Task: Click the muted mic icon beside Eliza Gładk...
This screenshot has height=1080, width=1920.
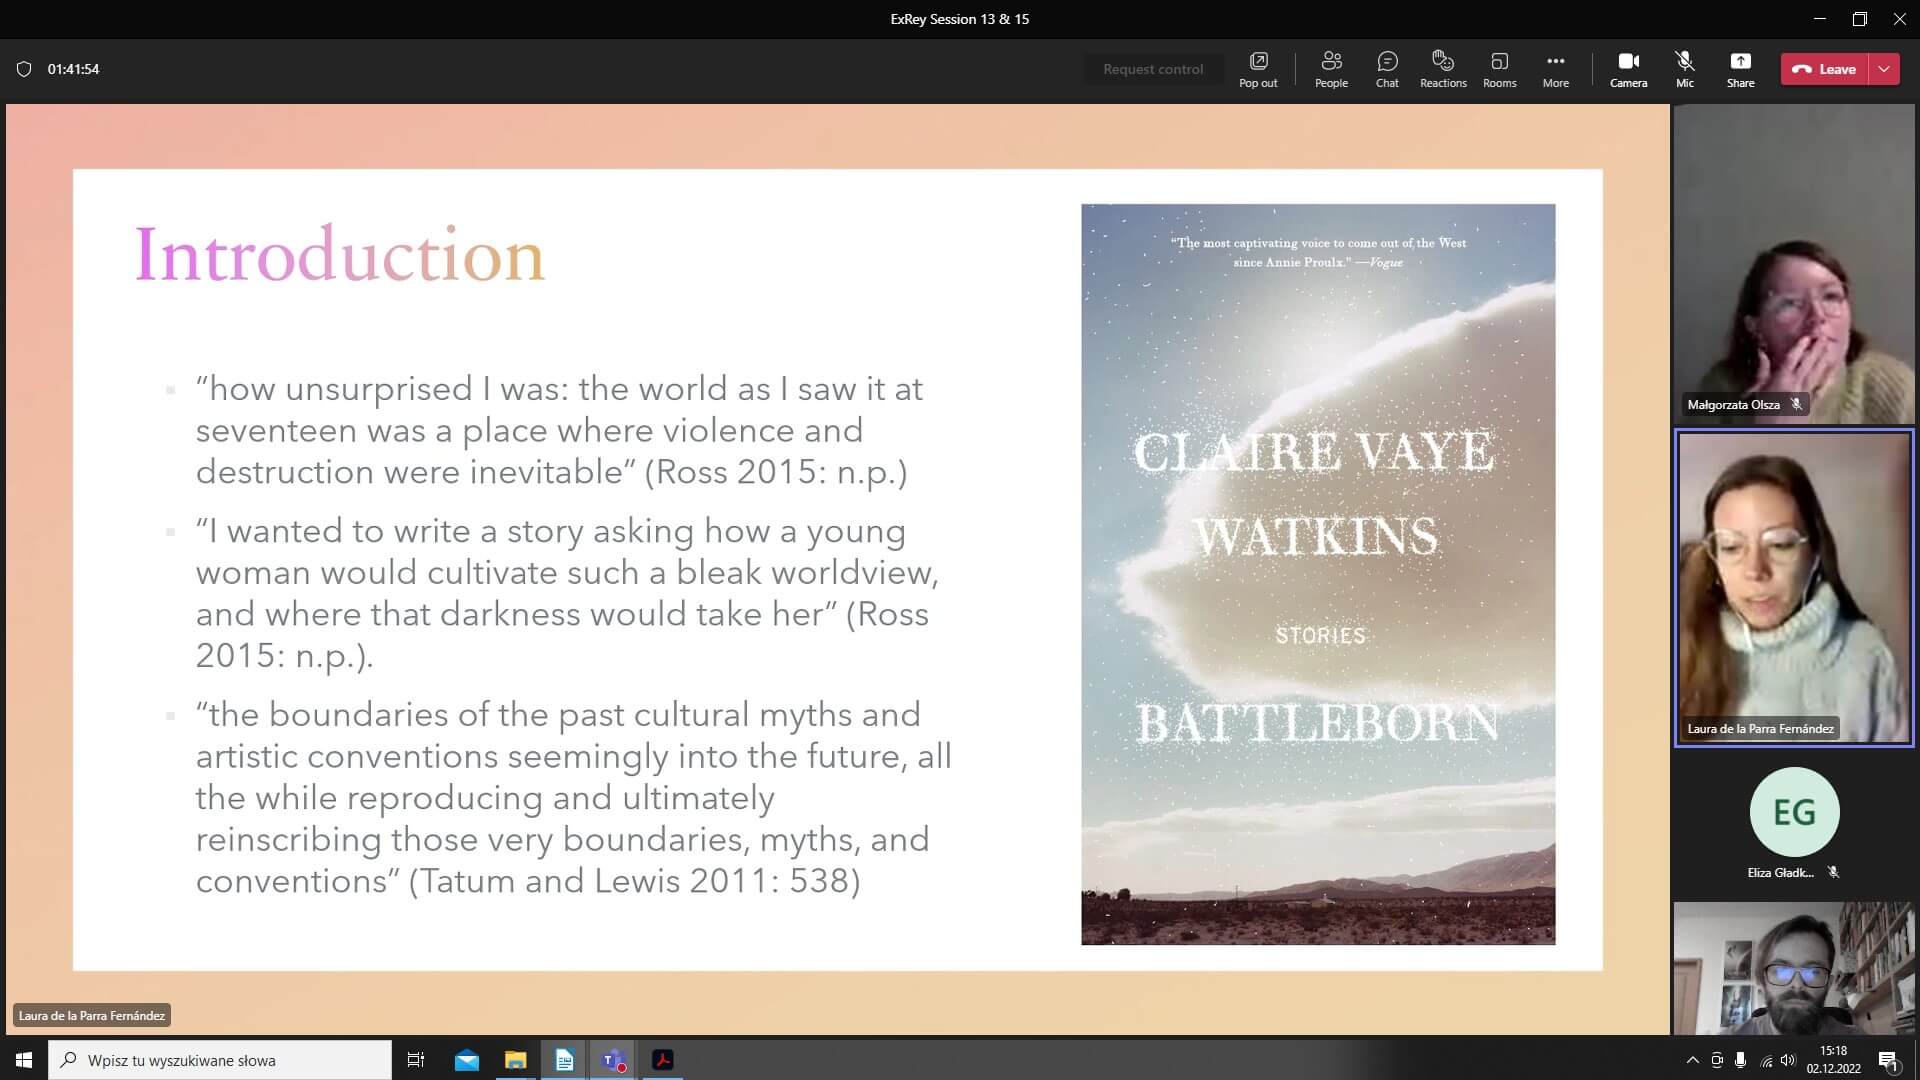Action: [1833, 872]
